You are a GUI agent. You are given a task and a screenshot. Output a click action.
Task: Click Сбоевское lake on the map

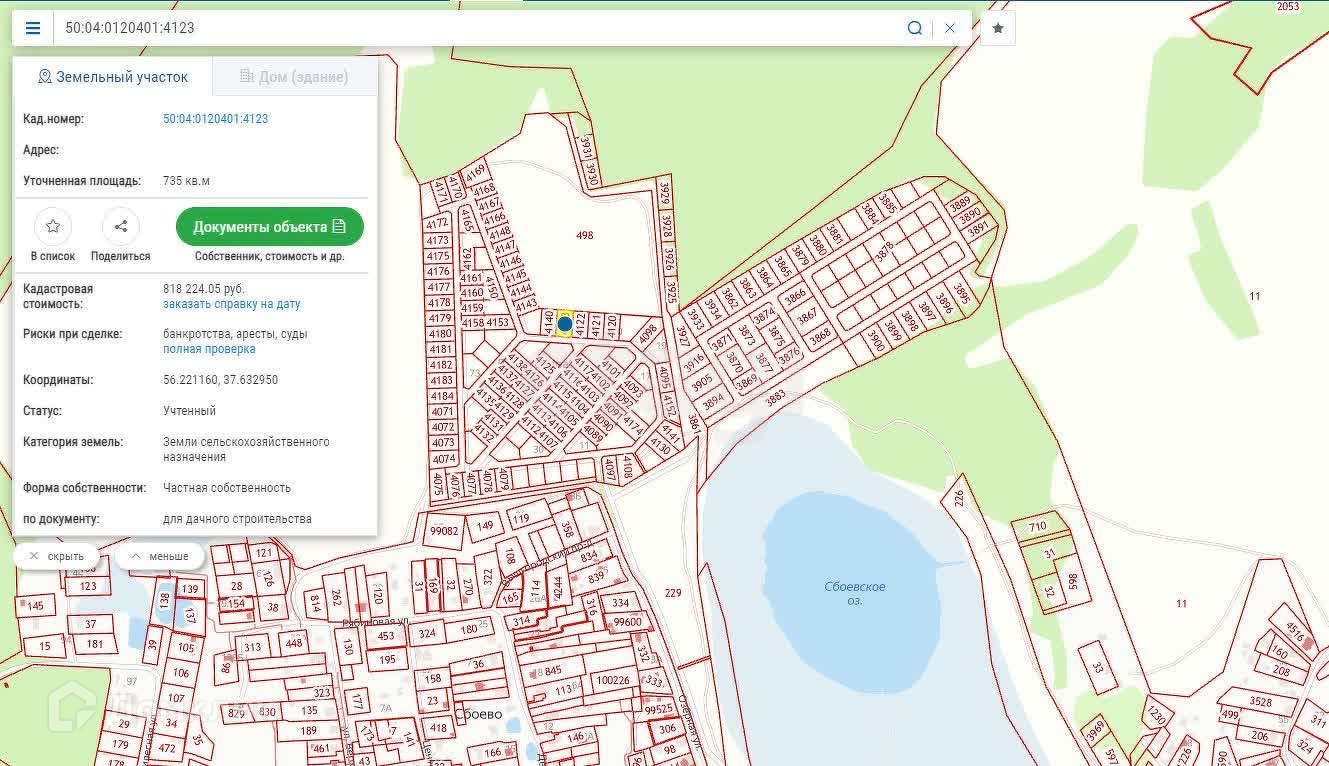pos(853,593)
